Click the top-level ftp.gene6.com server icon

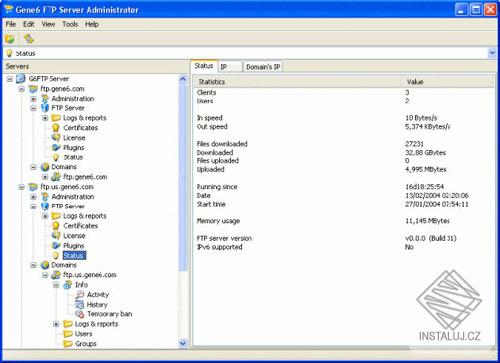tap(33, 89)
